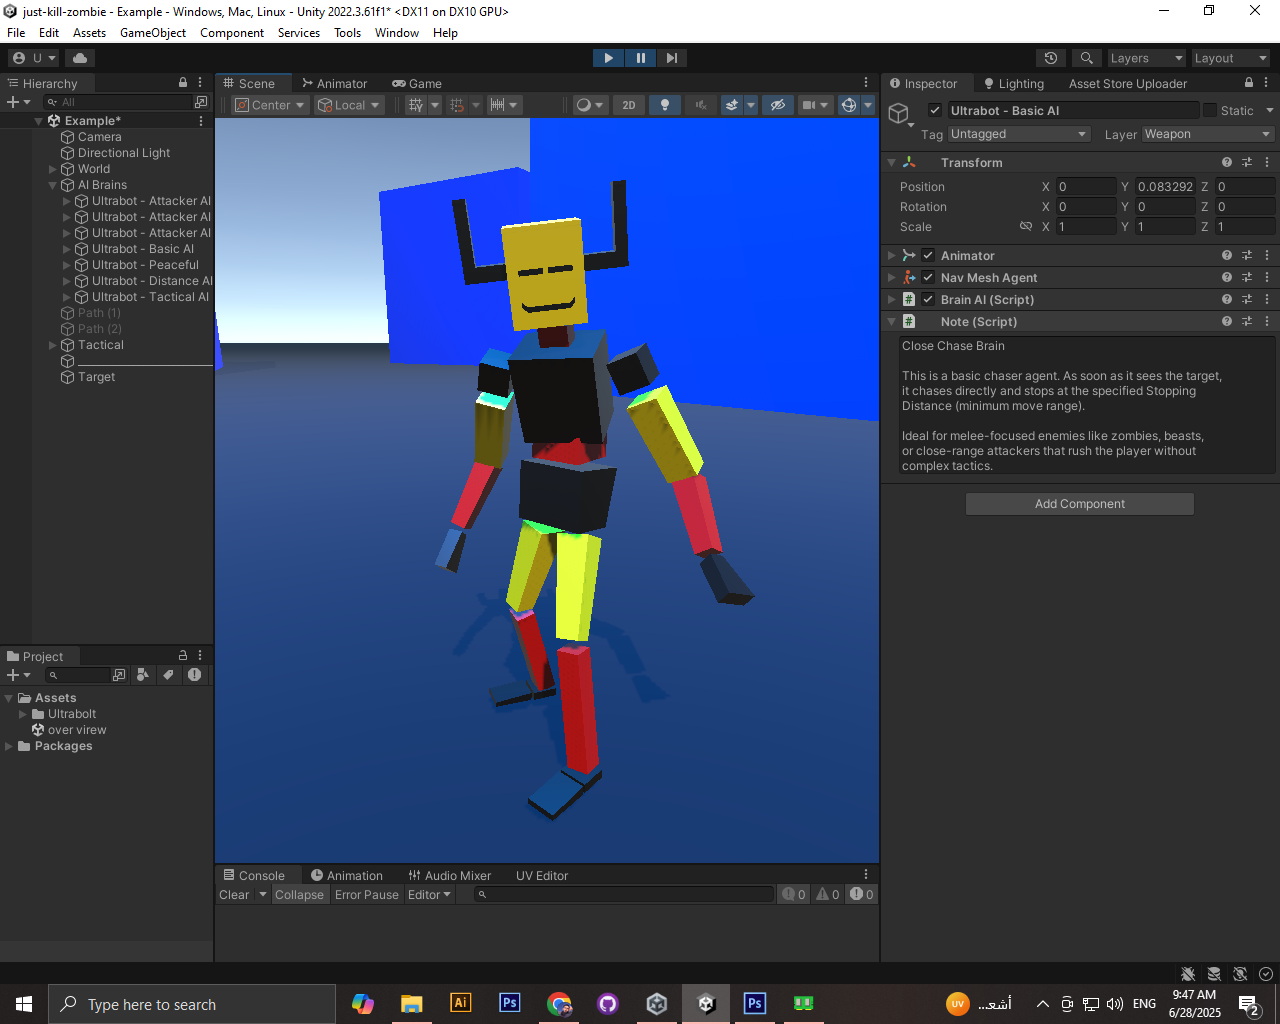Search by label tag icon in Project
The image size is (1280, 1024).
pos(168,675)
